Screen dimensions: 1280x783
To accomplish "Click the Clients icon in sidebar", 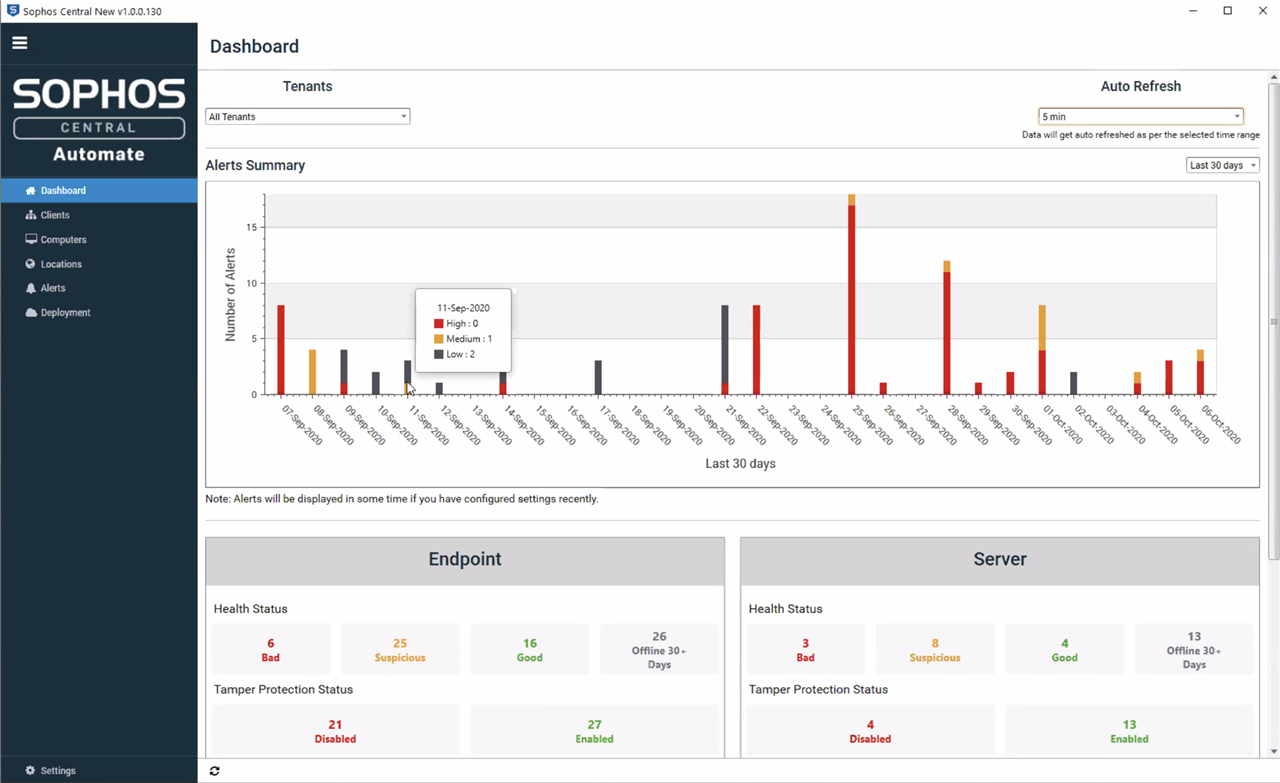I will pyautogui.click(x=31, y=215).
